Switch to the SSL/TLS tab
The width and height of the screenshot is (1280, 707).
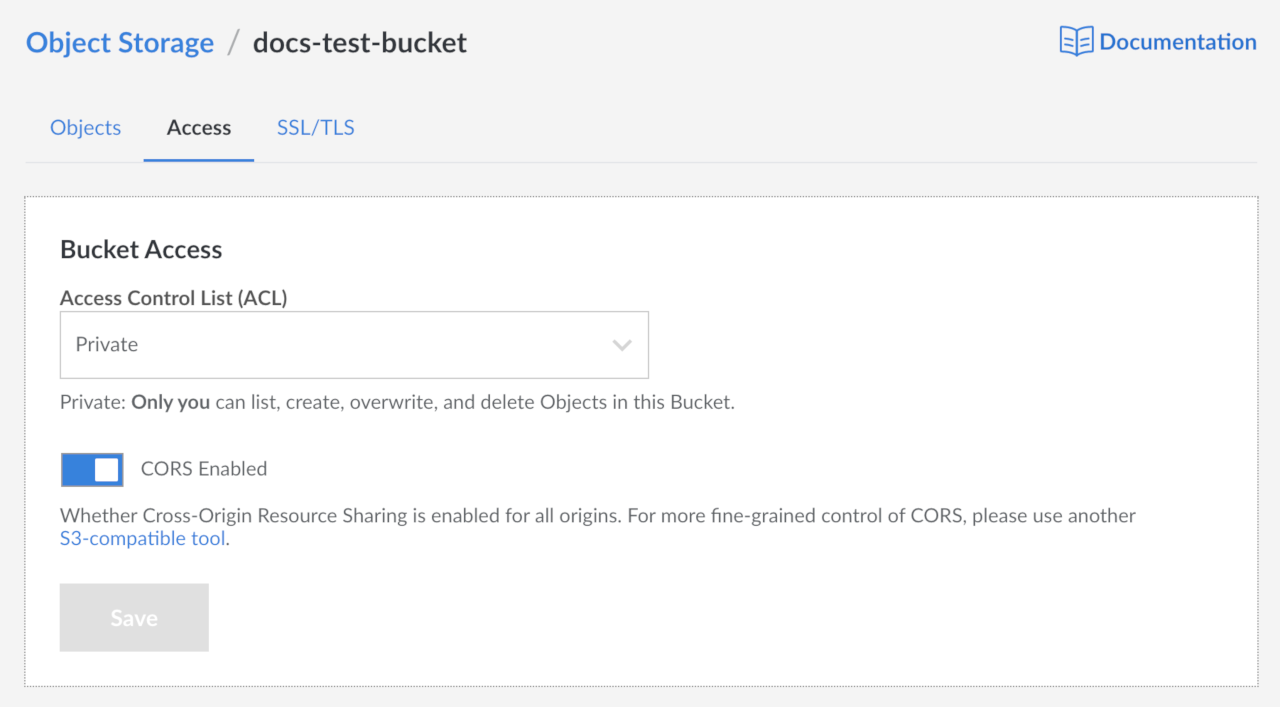tap(315, 127)
